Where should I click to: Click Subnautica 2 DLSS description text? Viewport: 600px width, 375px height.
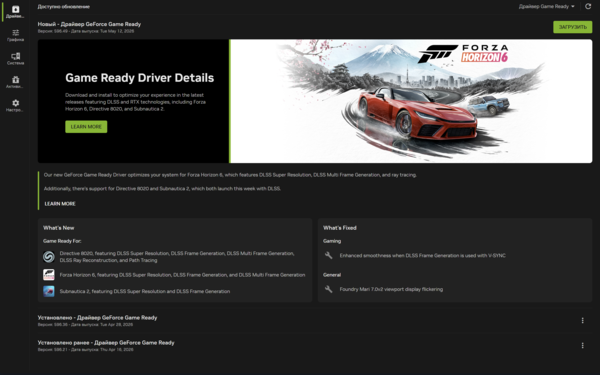[x=145, y=291]
